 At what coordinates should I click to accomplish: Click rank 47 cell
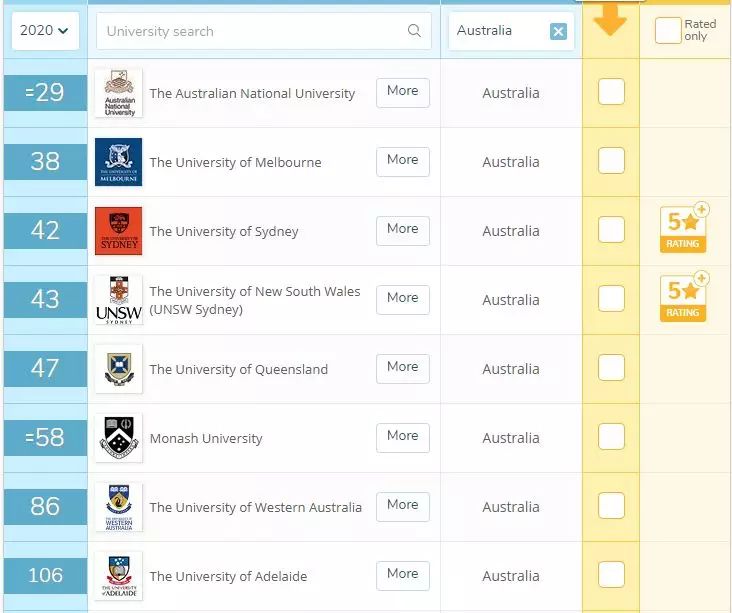(45, 369)
